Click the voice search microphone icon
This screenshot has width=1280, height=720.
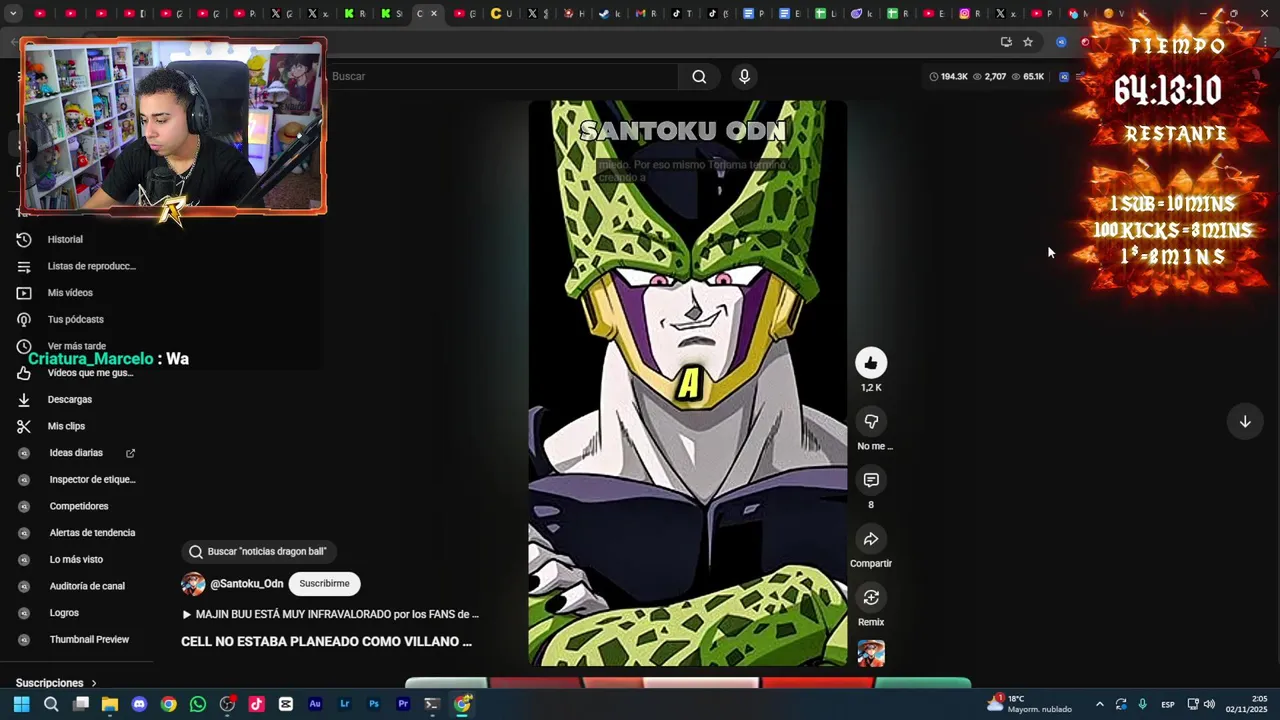pyautogui.click(x=744, y=76)
